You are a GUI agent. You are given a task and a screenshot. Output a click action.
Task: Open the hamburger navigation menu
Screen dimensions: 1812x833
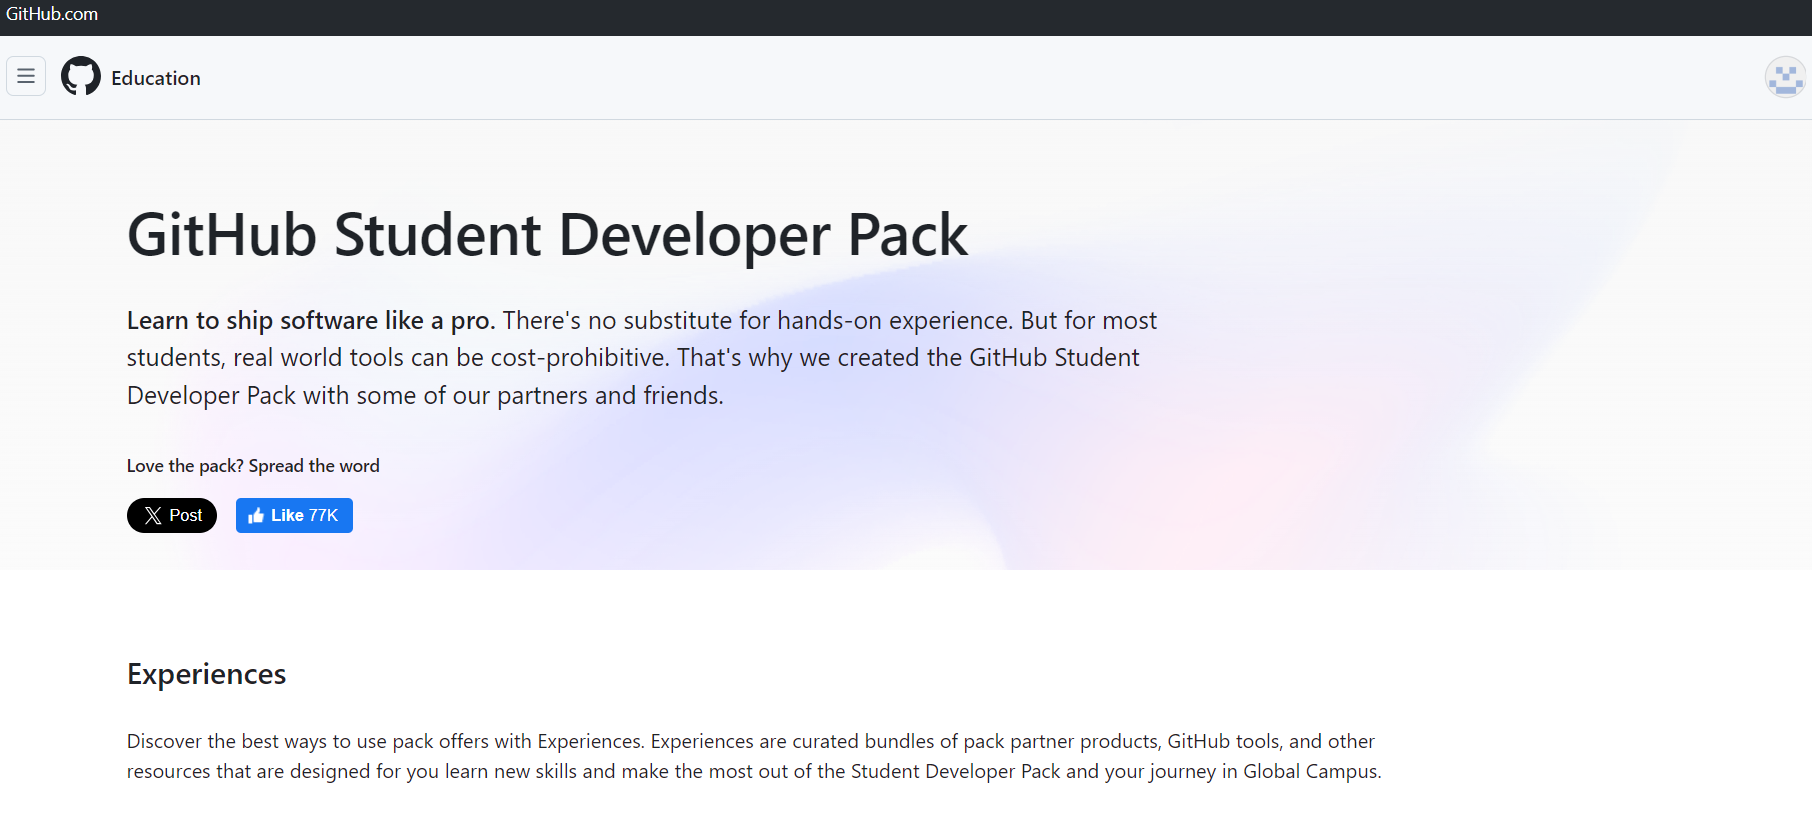click(x=26, y=76)
